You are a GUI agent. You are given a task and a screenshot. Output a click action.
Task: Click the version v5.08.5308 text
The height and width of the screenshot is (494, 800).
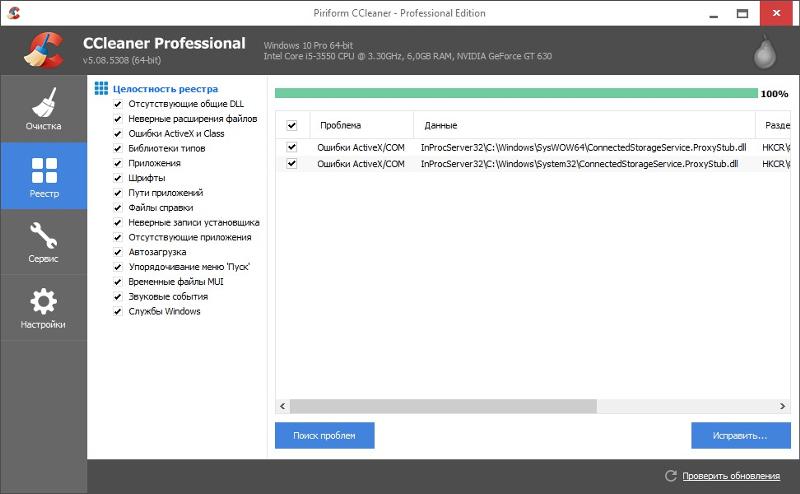(121, 60)
